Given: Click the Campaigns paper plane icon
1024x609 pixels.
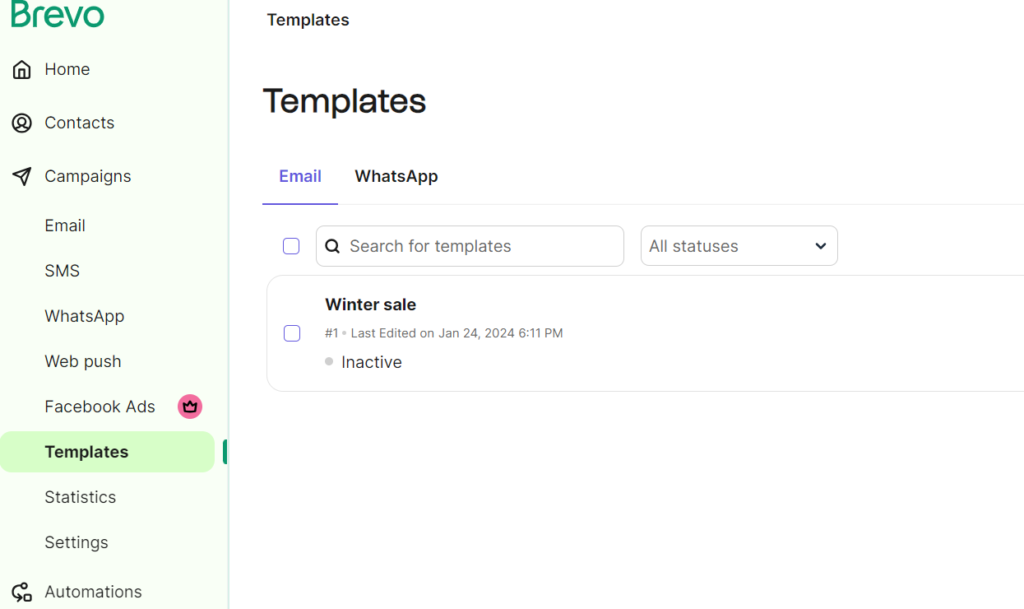Looking at the screenshot, I should click(x=21, y=177).
